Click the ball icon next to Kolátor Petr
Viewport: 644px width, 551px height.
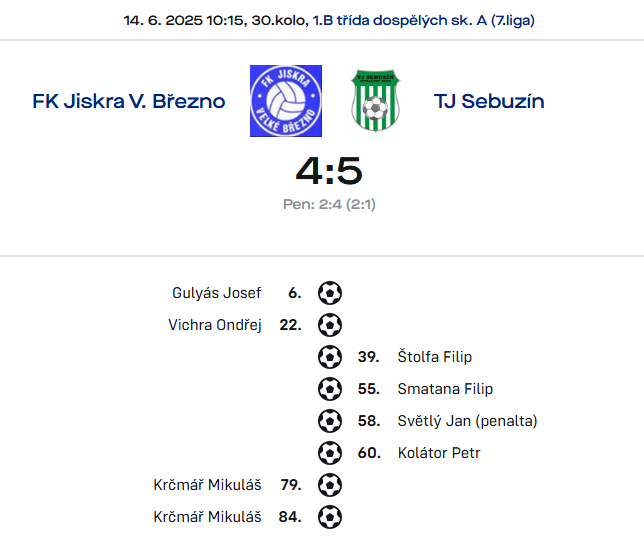point(330,453)
